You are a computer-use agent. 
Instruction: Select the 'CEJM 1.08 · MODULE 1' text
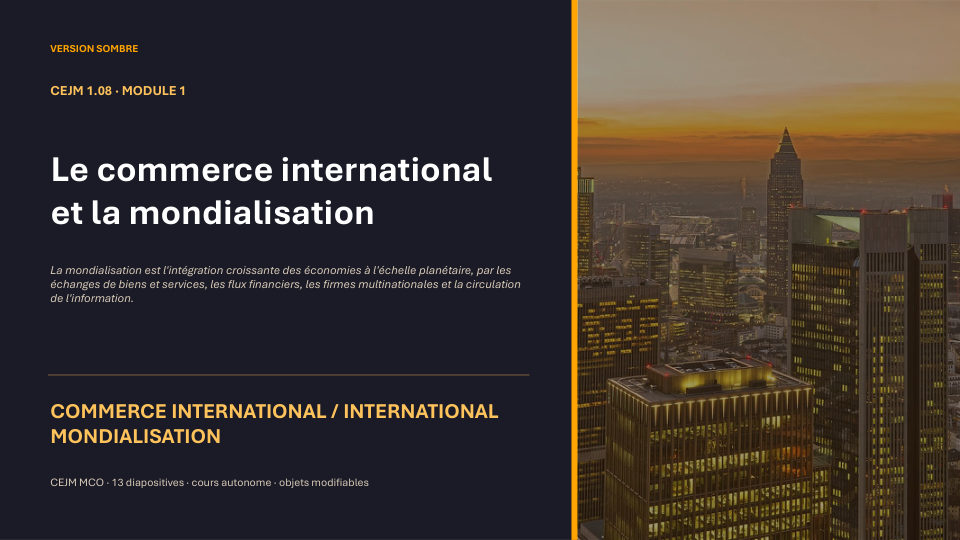118,91
